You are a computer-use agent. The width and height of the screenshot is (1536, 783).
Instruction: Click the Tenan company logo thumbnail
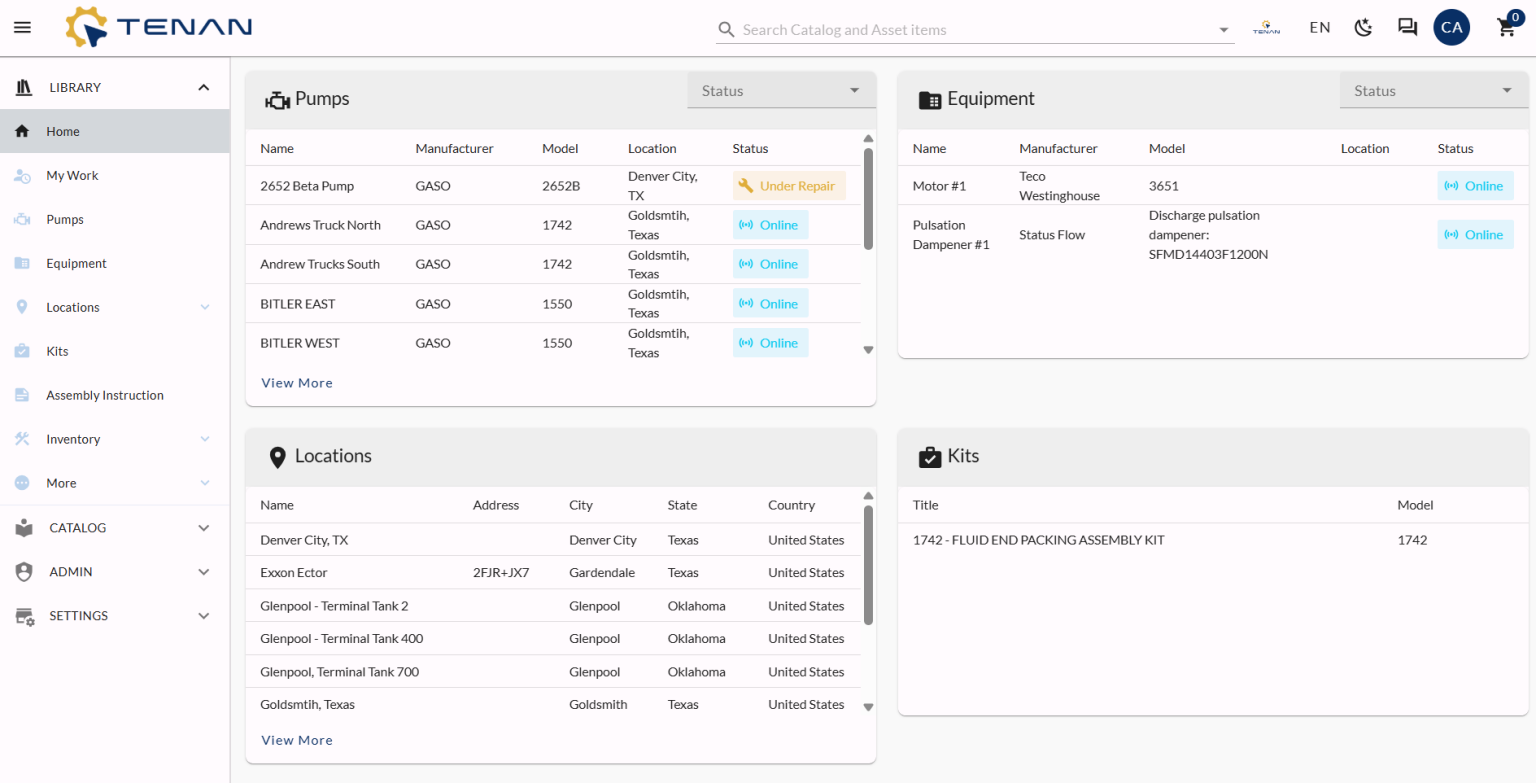tap(1266, 28)
